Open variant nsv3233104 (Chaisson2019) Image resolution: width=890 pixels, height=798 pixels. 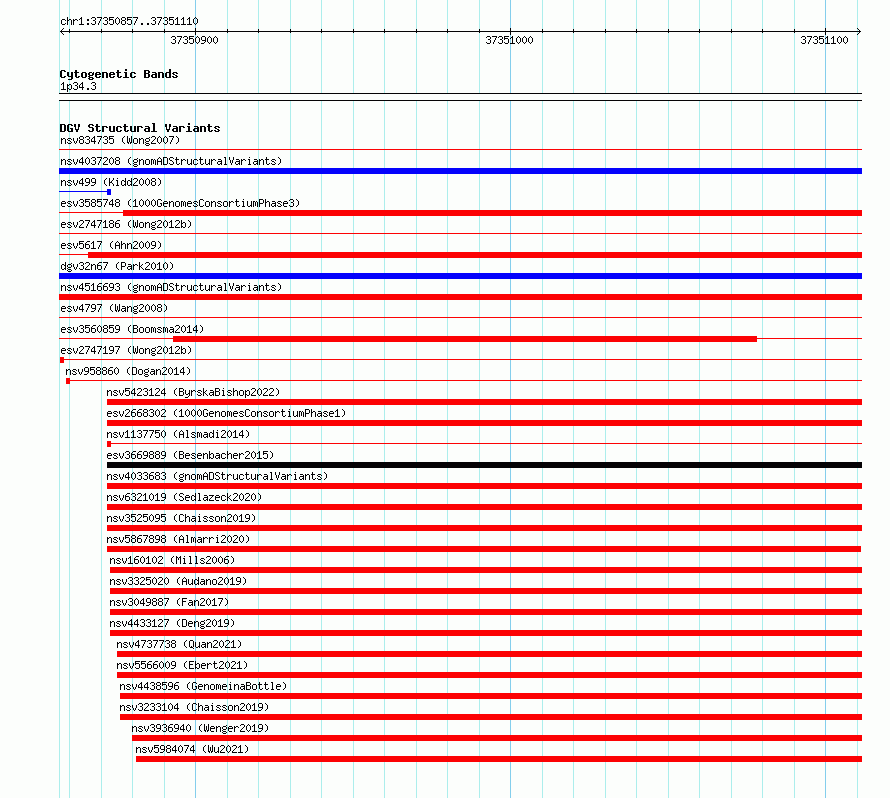[194, 707]
